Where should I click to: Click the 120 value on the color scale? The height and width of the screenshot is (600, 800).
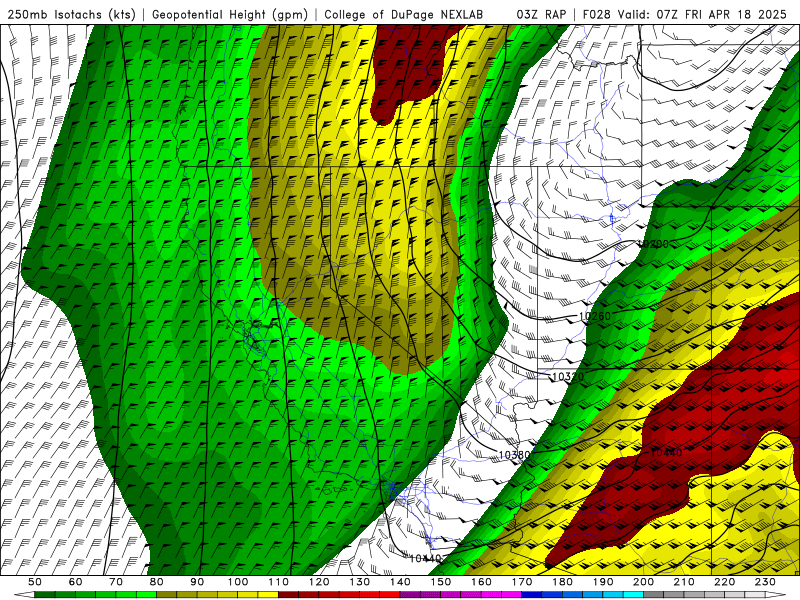pos(319,582)
